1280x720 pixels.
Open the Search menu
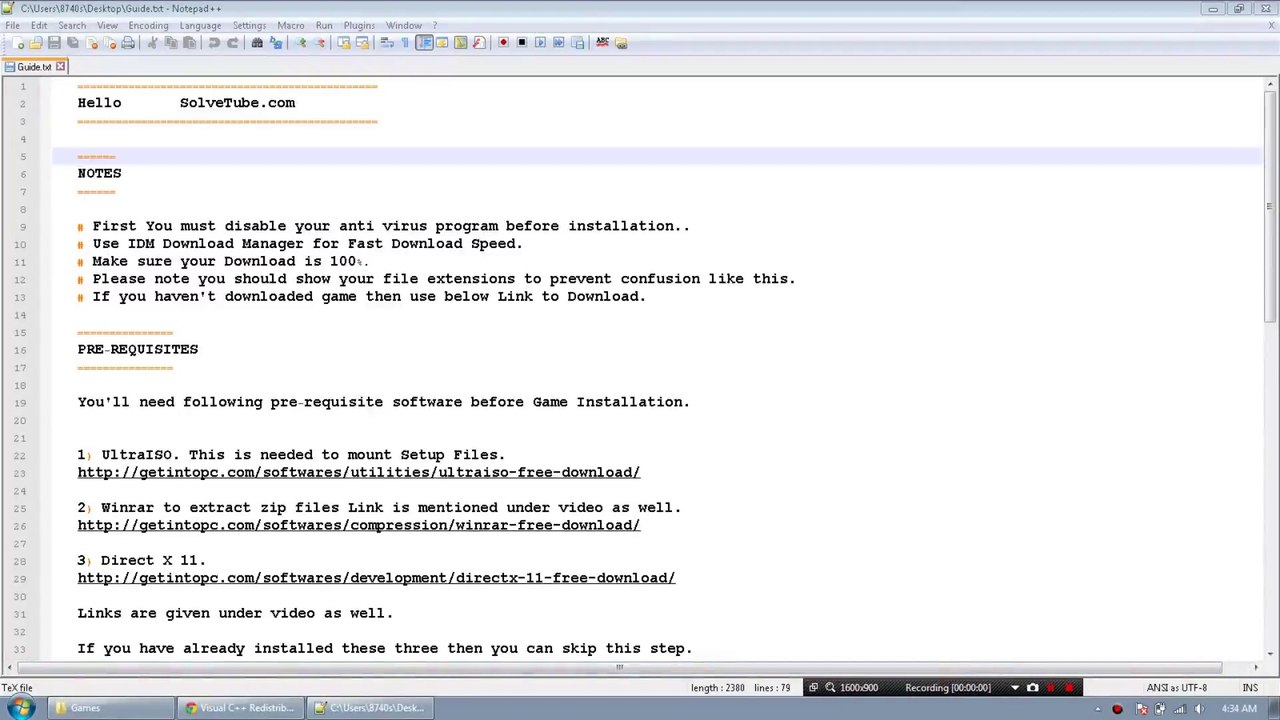pyautogui.click(x=72, y=25)
